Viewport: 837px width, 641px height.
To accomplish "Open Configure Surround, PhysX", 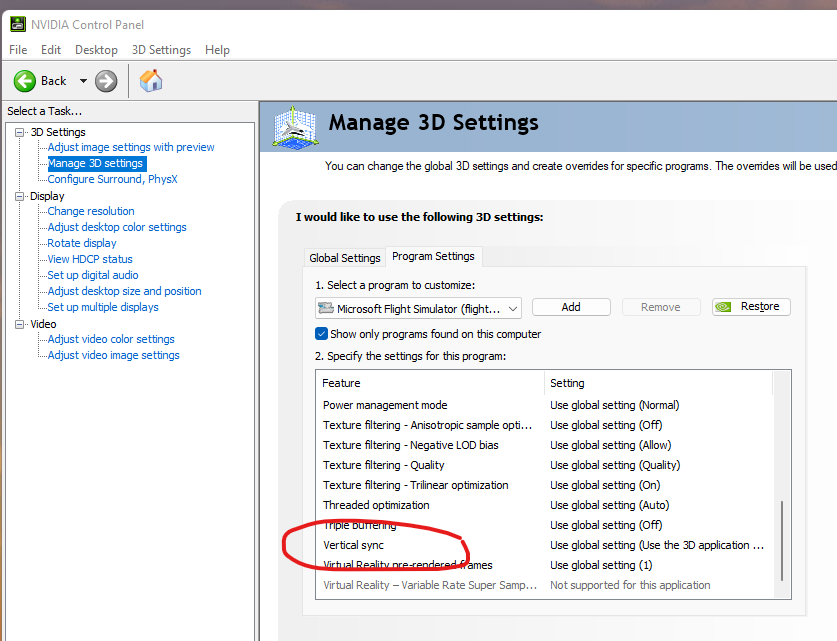I will tap(112, 179).
